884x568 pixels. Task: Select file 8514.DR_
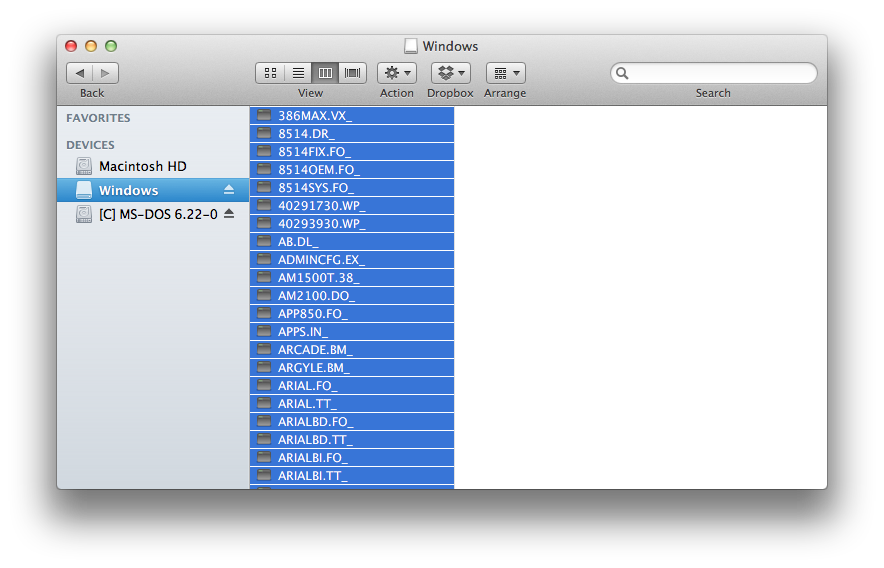352,134
